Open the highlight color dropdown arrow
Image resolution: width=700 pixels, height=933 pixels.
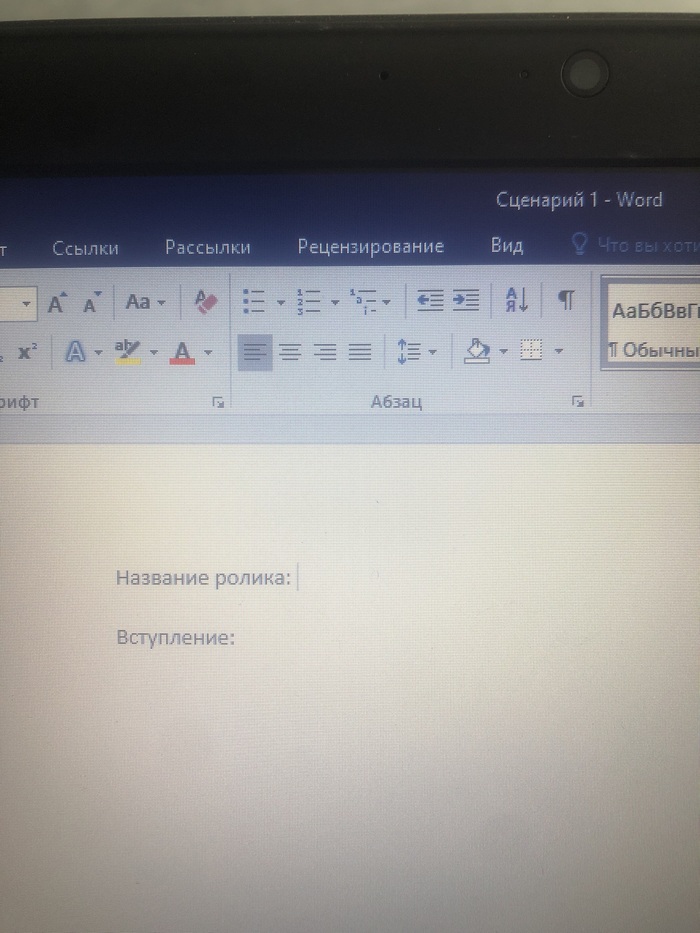pos(154,352)
